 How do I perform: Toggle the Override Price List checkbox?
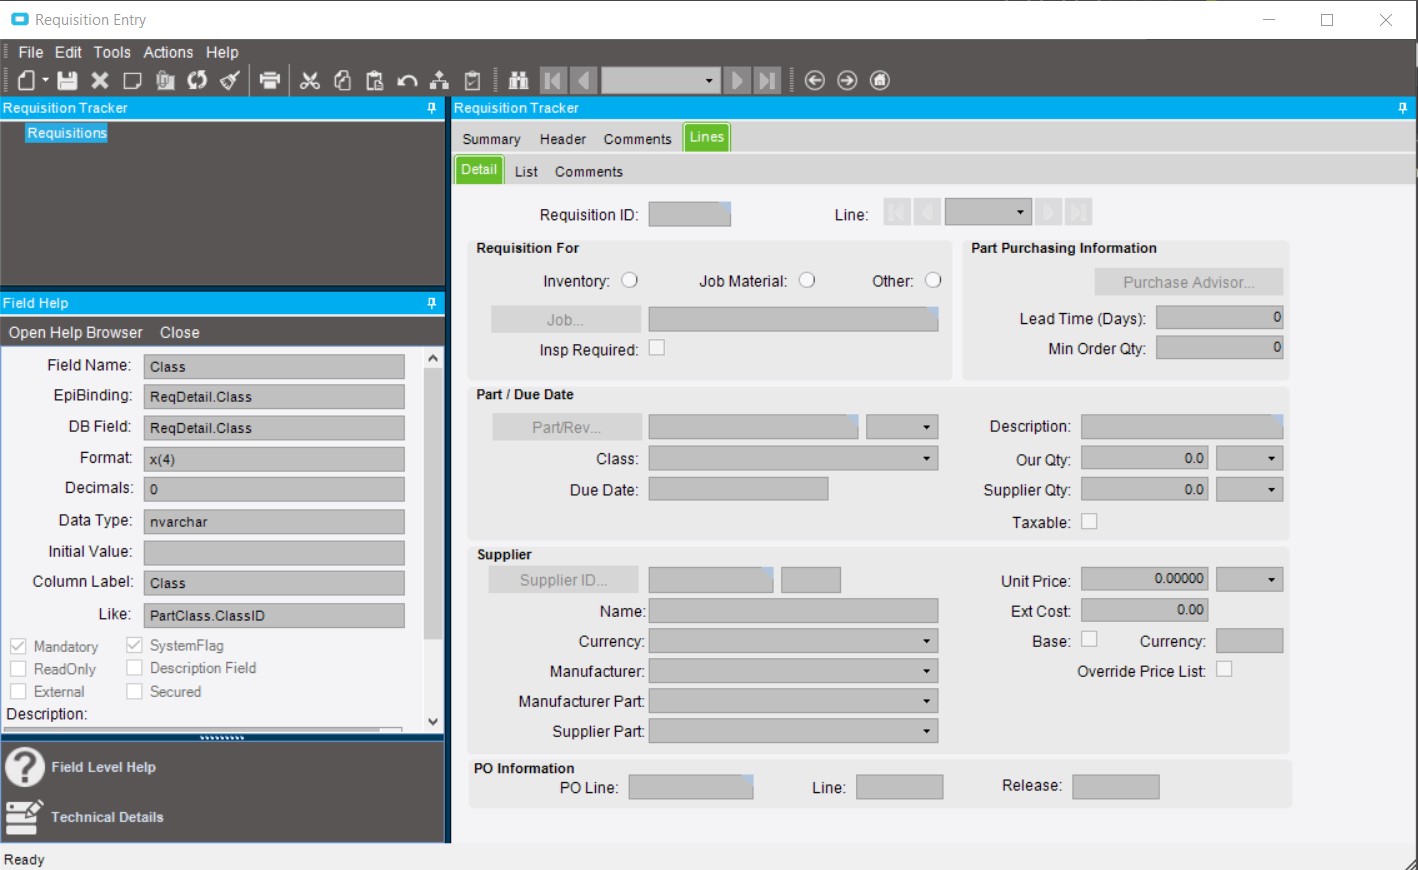coord(1224,669)
